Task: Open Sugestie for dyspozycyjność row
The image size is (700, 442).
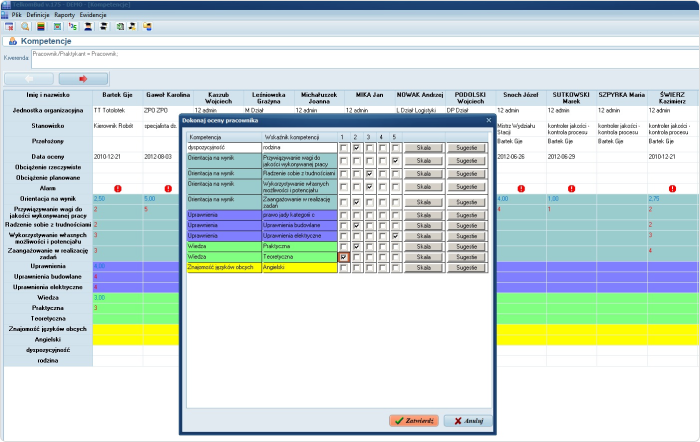Action: coord(467,148)
